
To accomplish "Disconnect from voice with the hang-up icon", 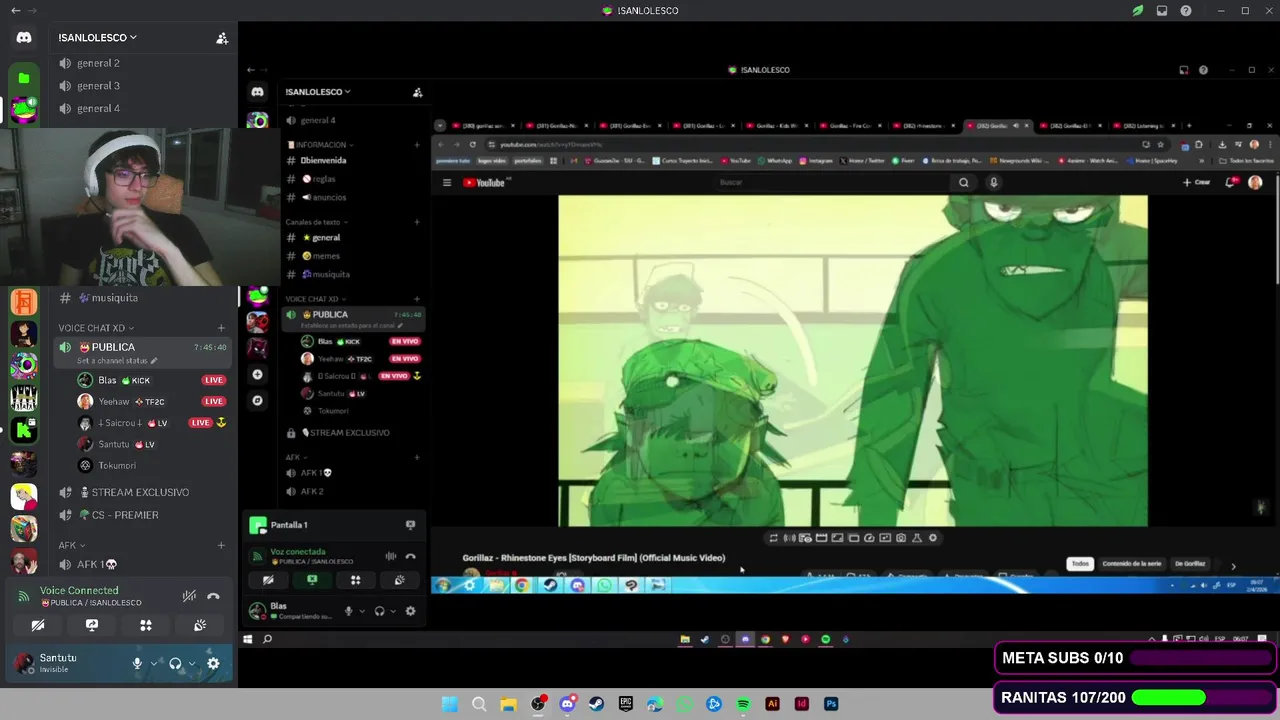I will pos(213,596).
